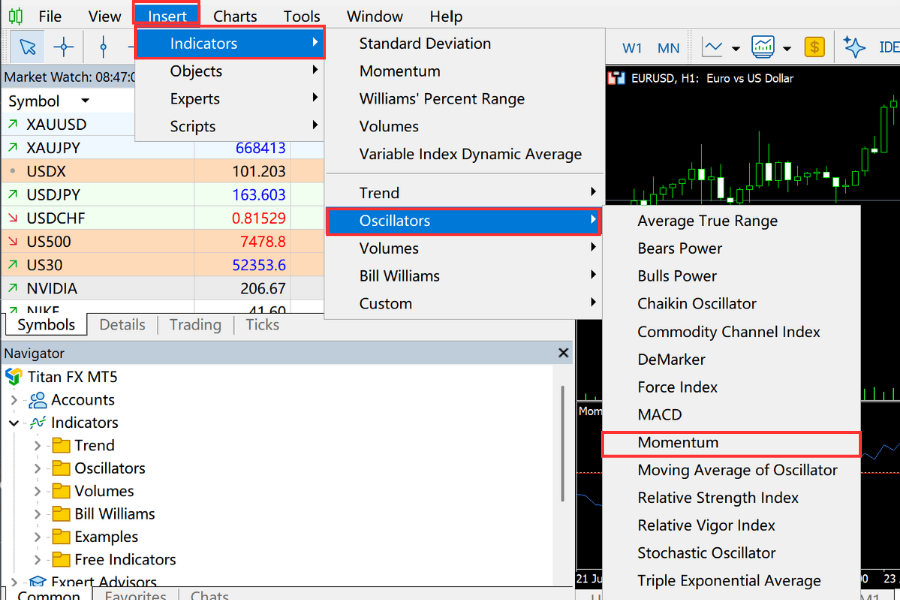Click the yellow dollar sign icon
The image size is (900, 600).
coord(814,47)
